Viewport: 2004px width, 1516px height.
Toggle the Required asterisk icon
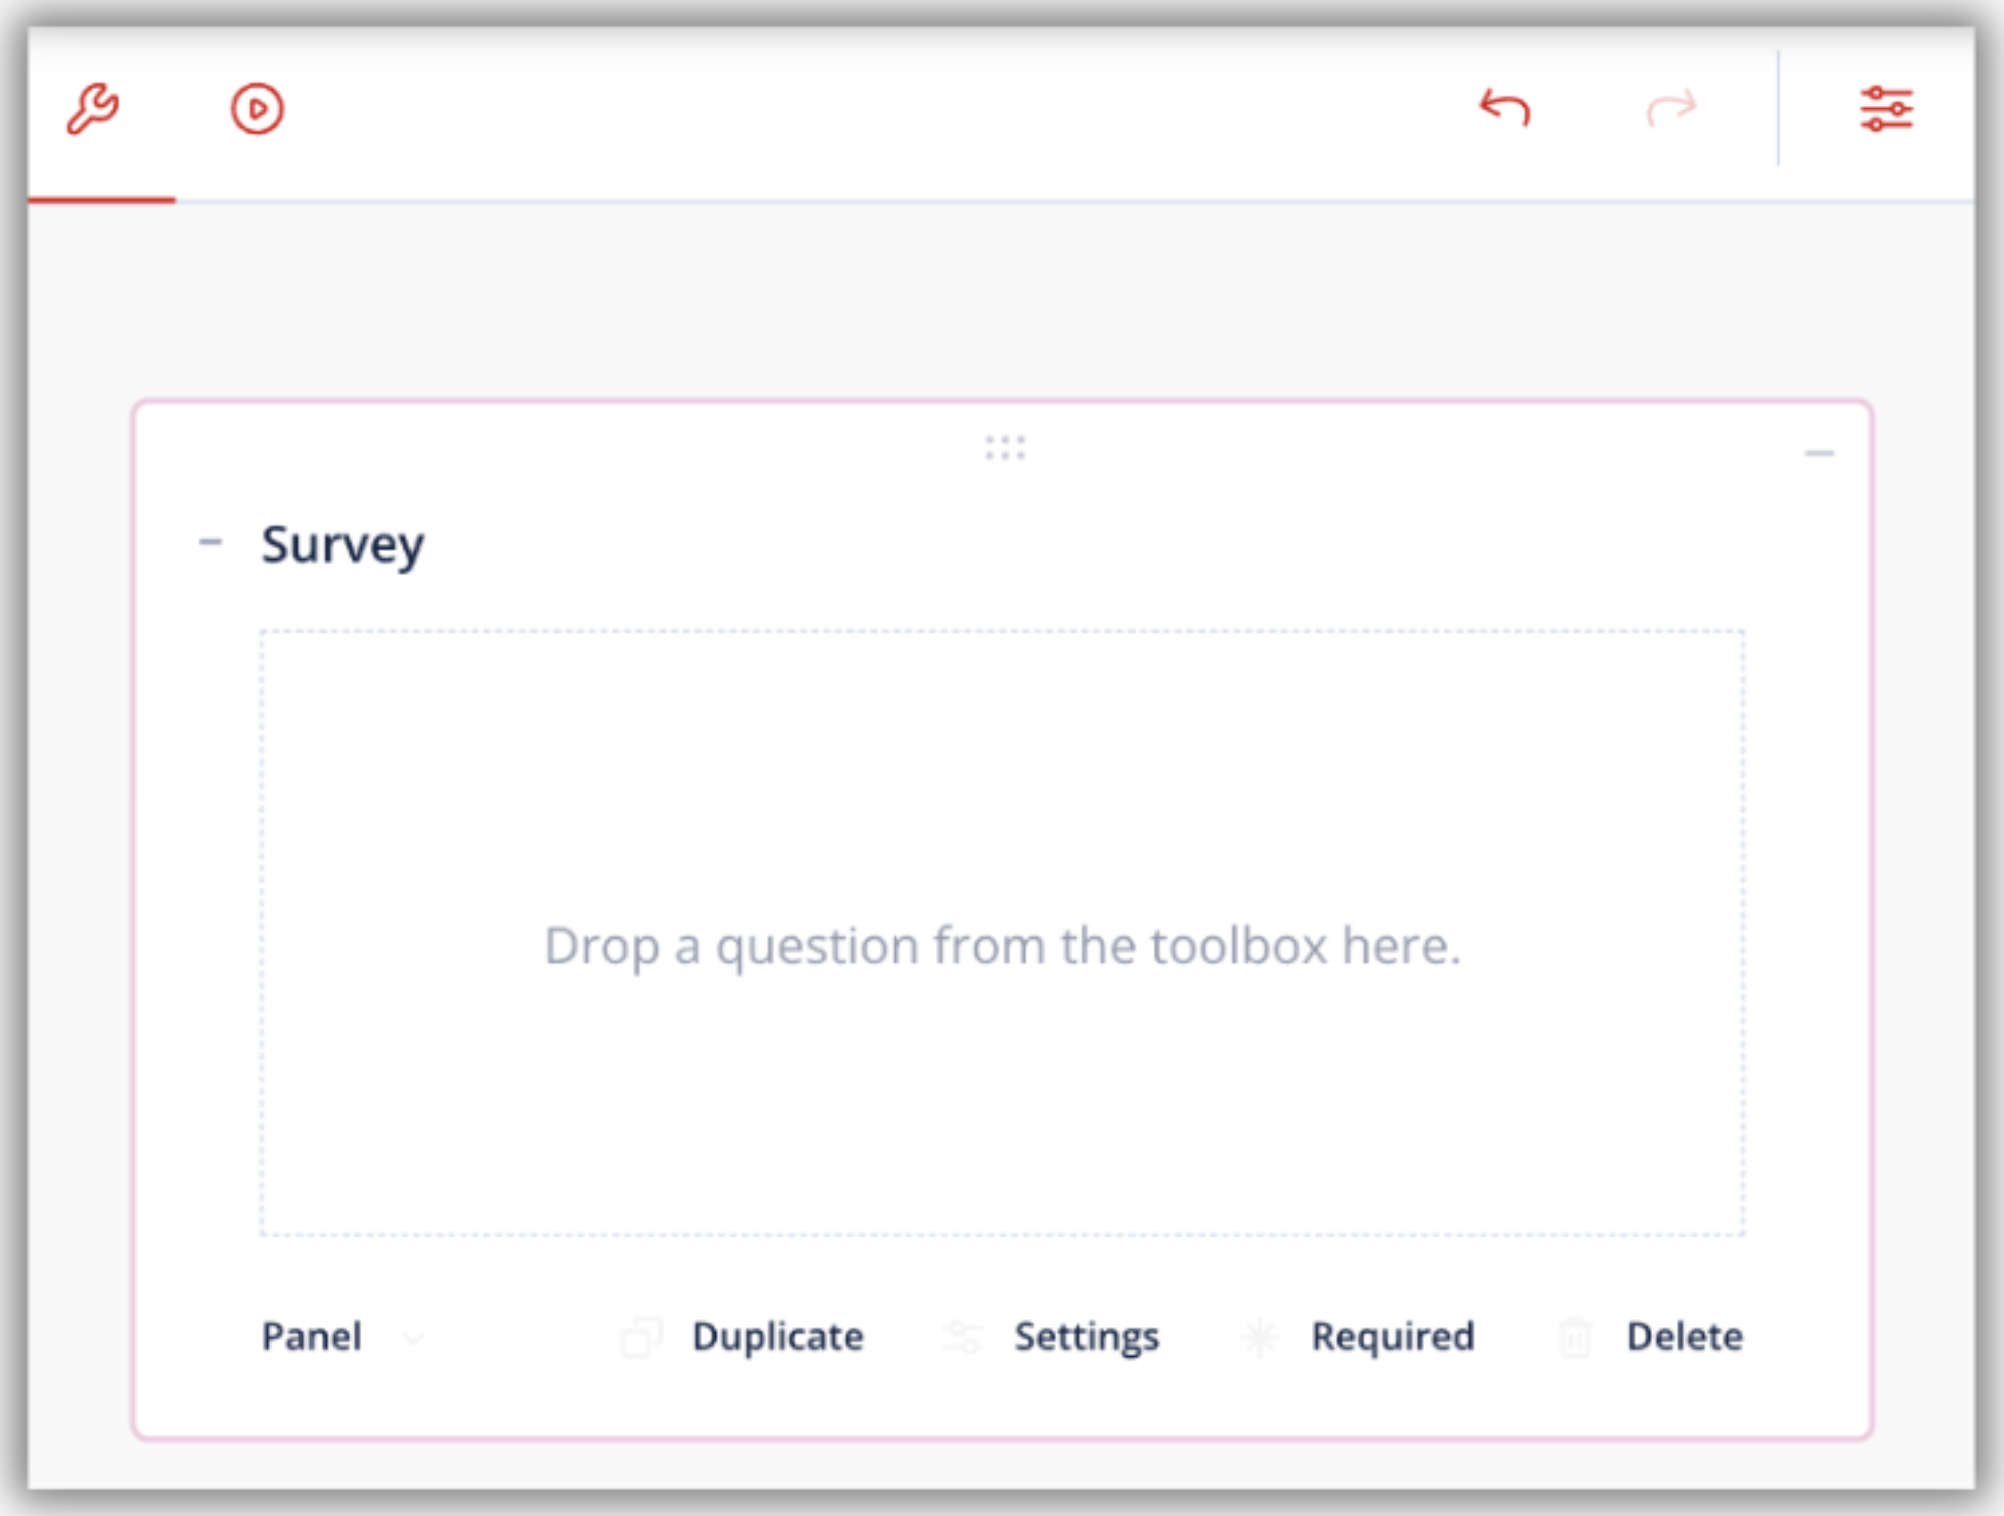1260,1337
